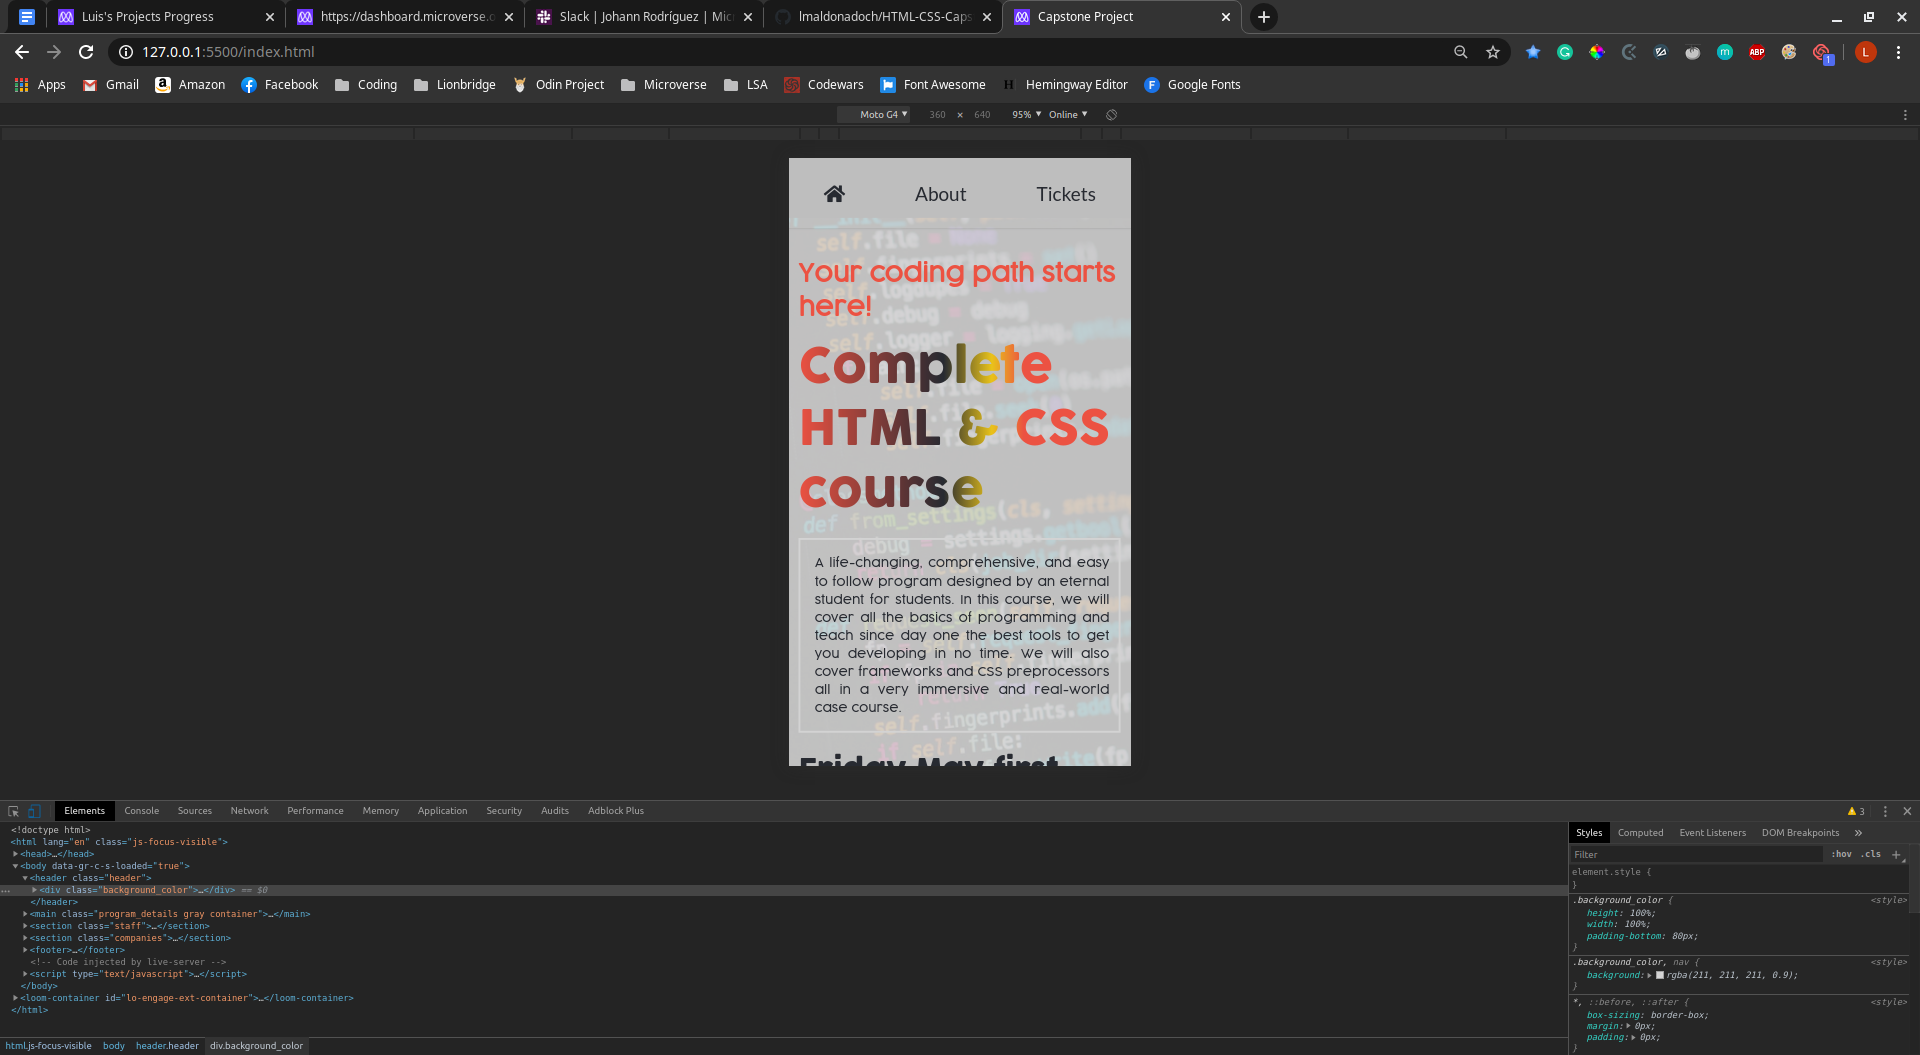Screen dimensions: 1920x1055
Task: Expand the footer node in DOM tree
Action: (25, 950)
